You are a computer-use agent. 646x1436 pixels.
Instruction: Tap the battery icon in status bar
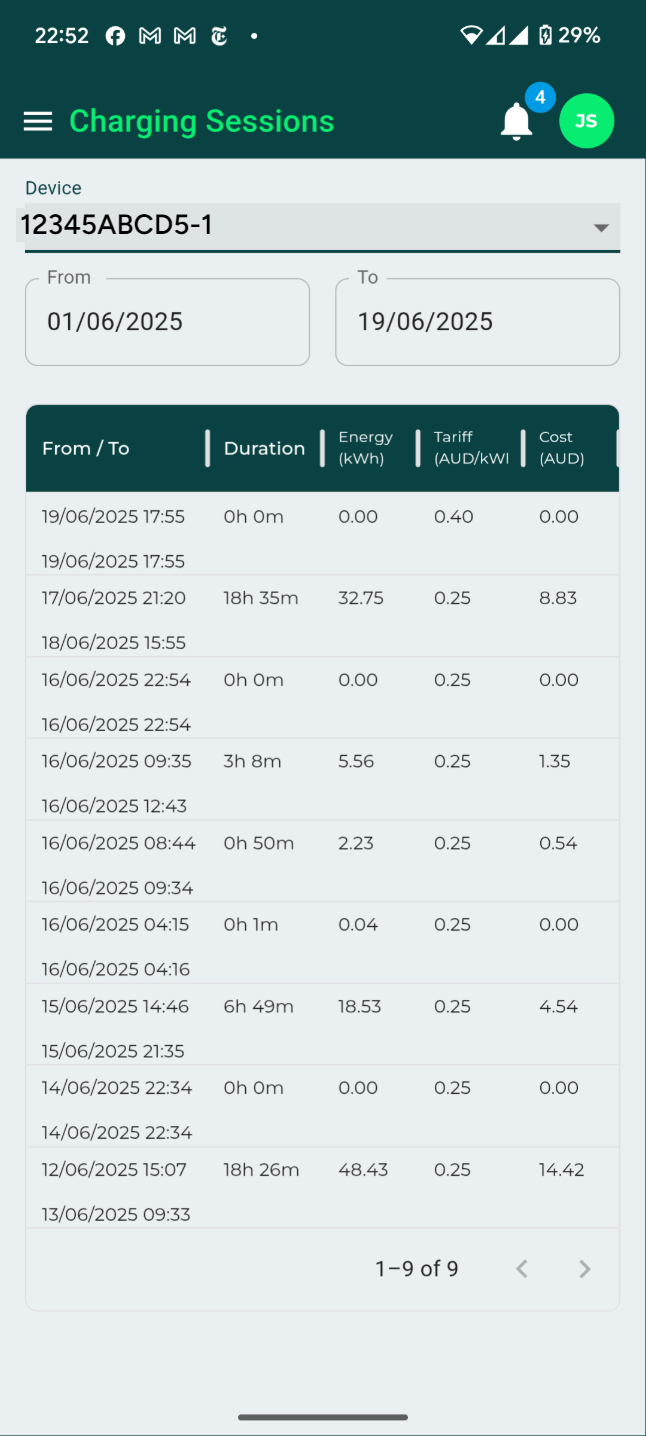(545, 36)
